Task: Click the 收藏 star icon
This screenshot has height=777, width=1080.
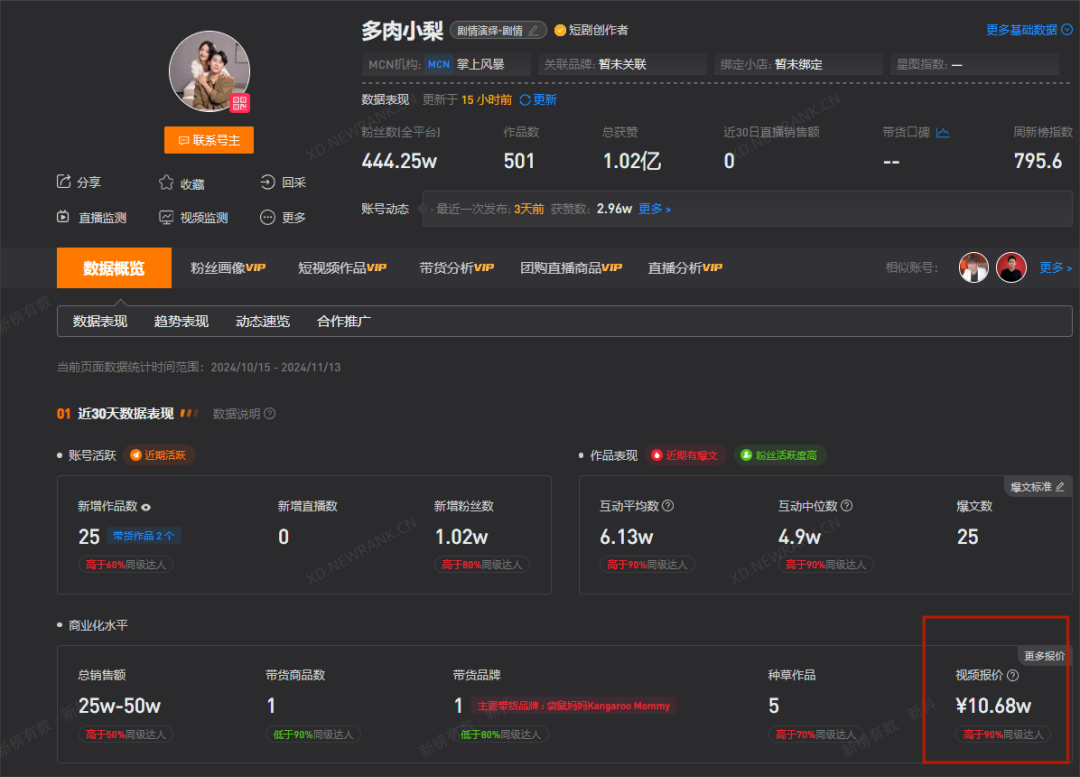Action: click(x=166, y=183)
